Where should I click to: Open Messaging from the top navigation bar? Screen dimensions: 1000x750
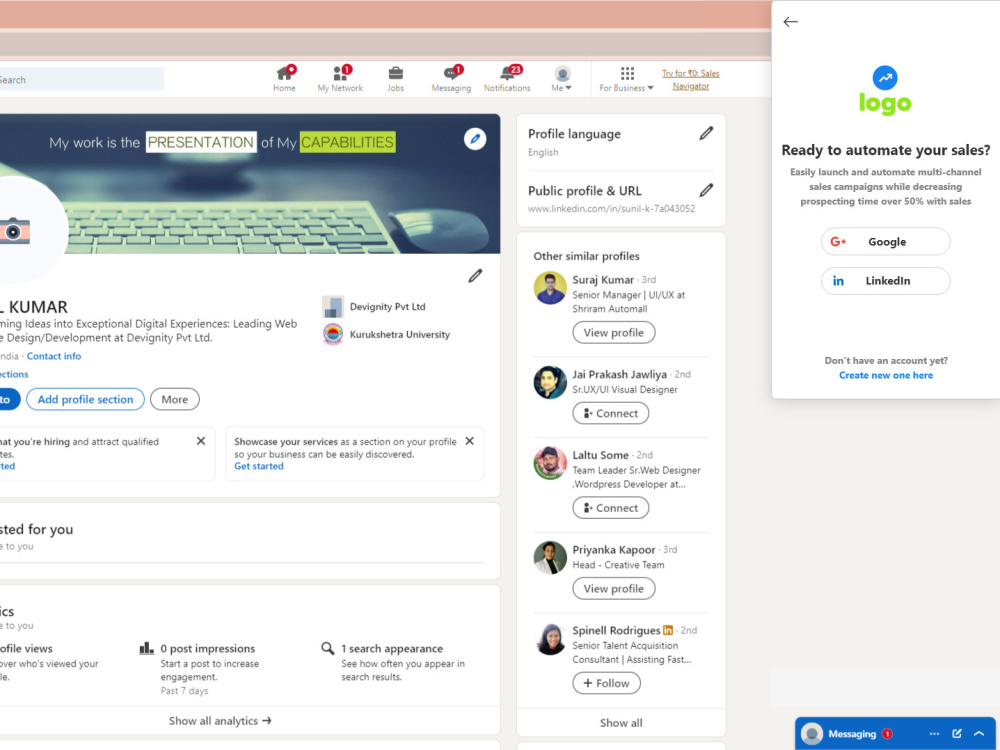[451, 79]
